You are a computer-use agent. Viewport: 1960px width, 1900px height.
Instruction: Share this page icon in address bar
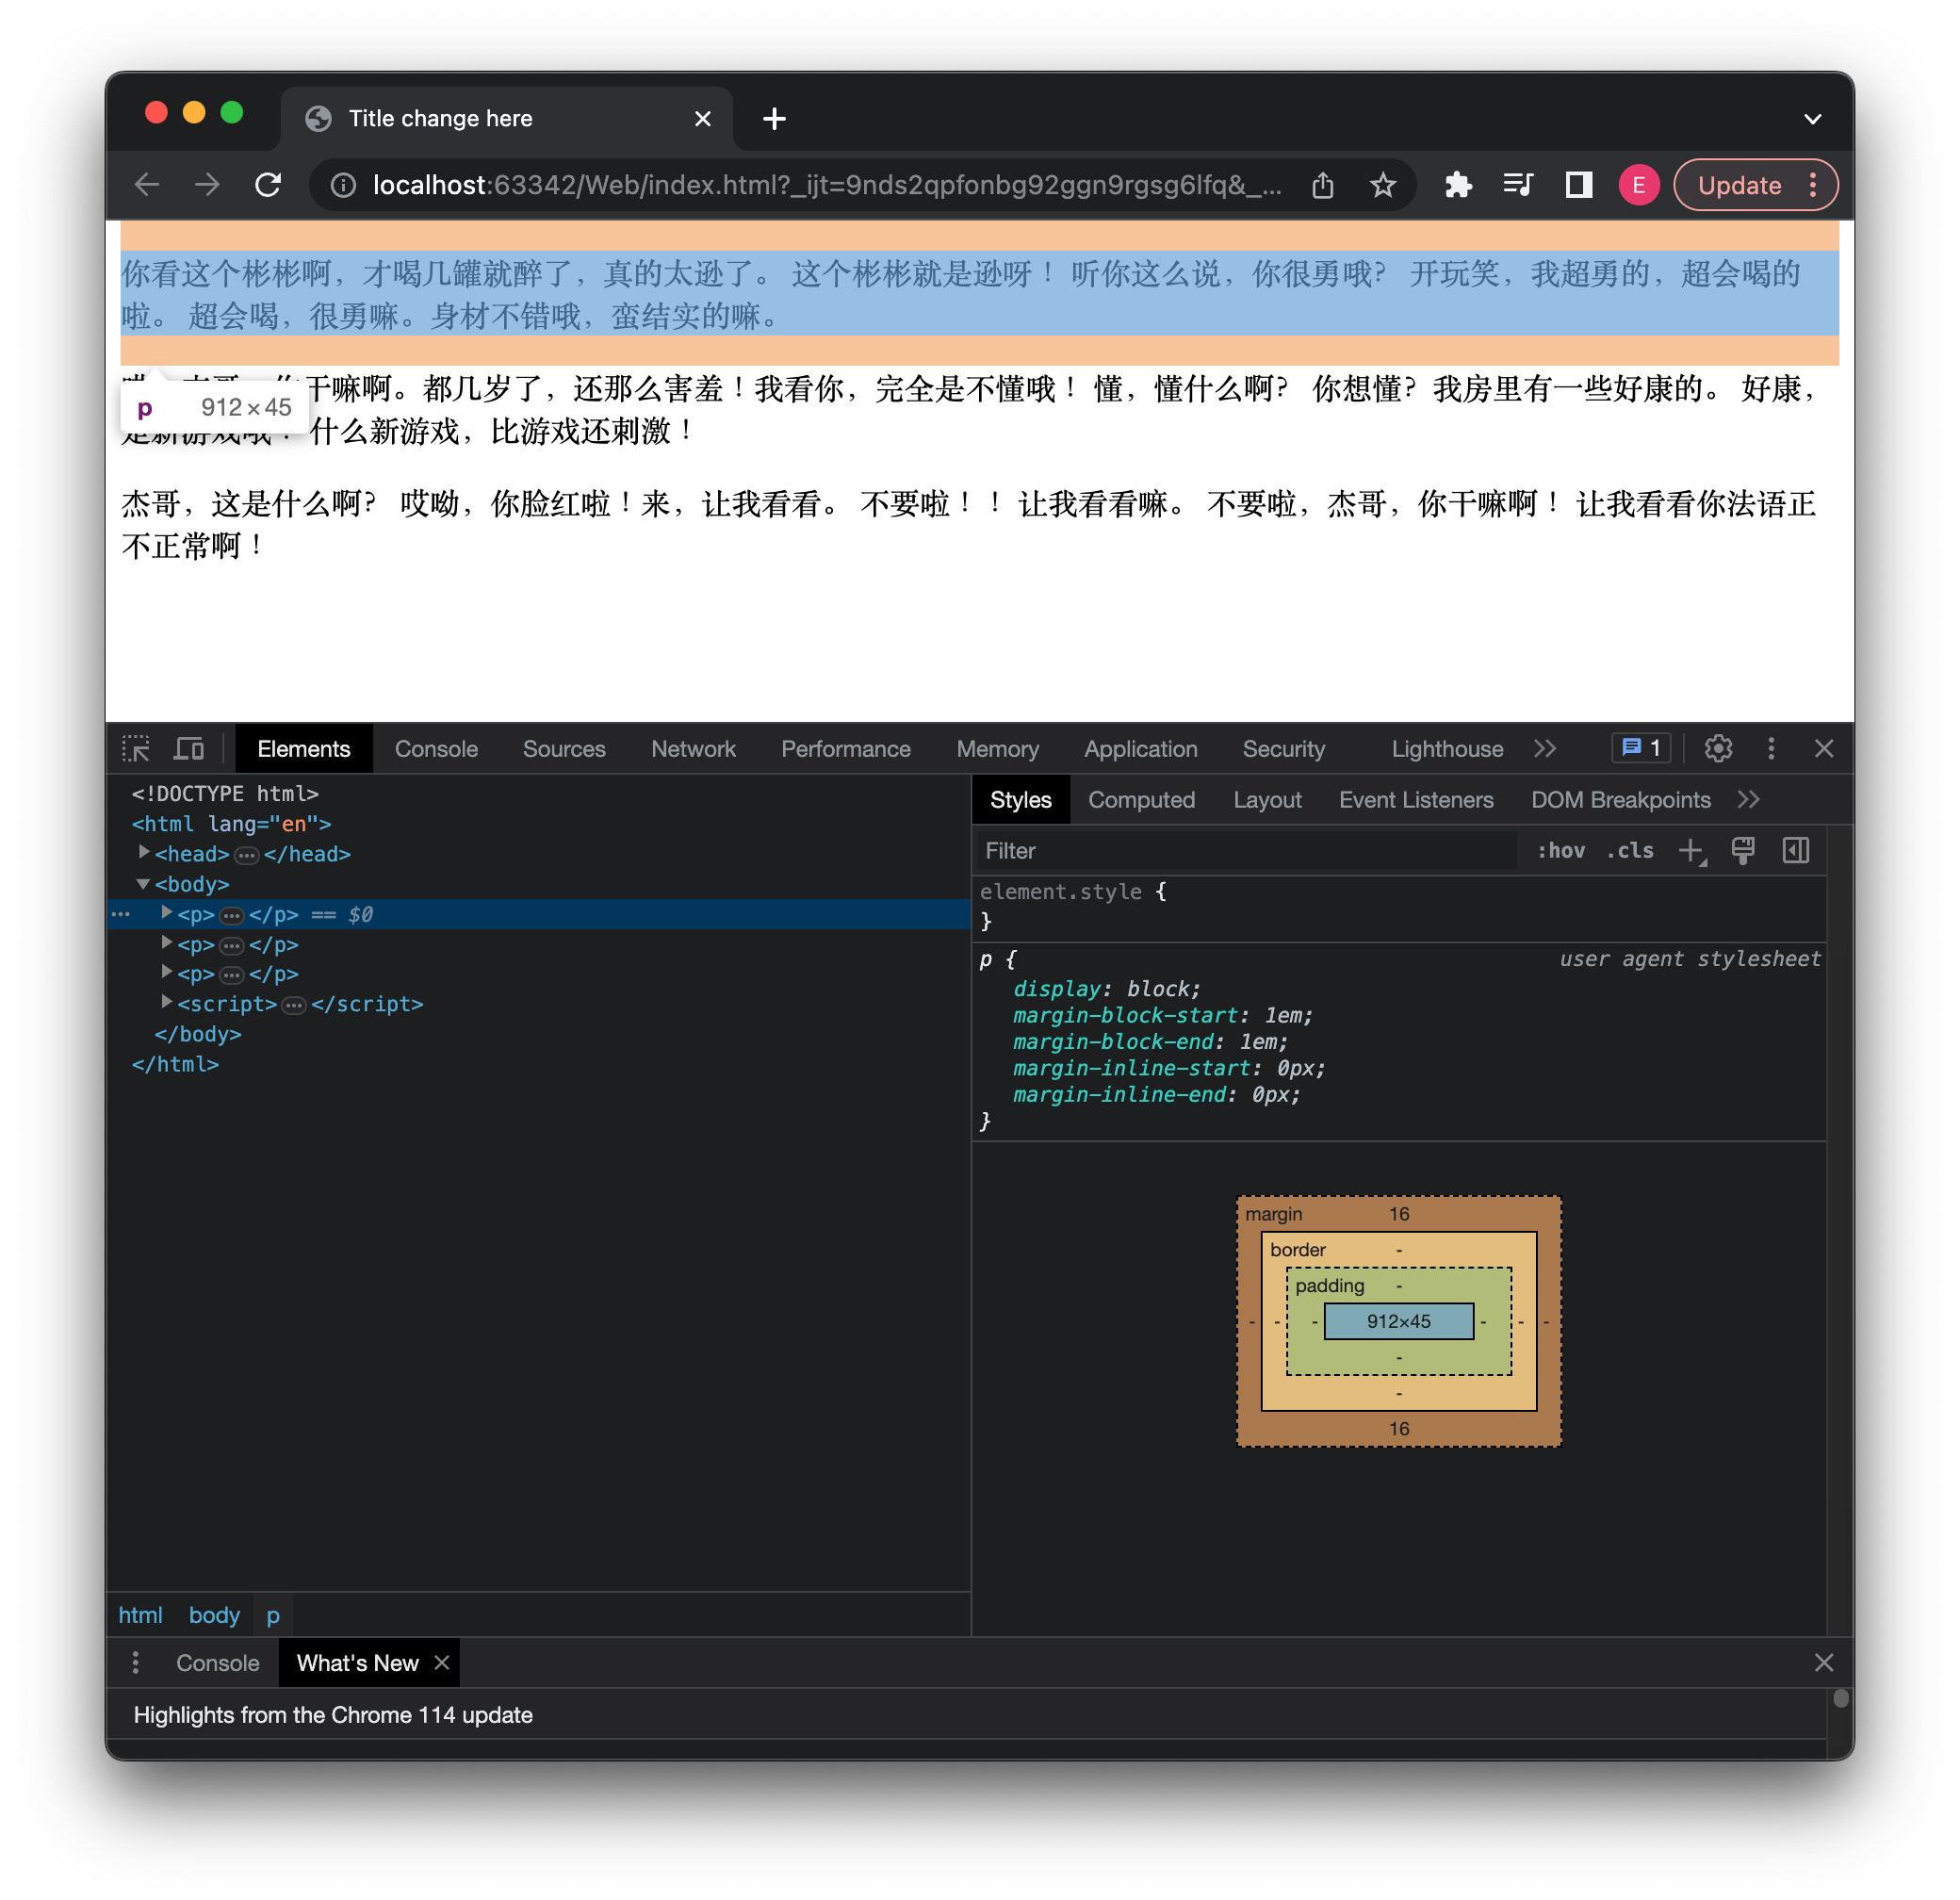(x=1322, y=185)
